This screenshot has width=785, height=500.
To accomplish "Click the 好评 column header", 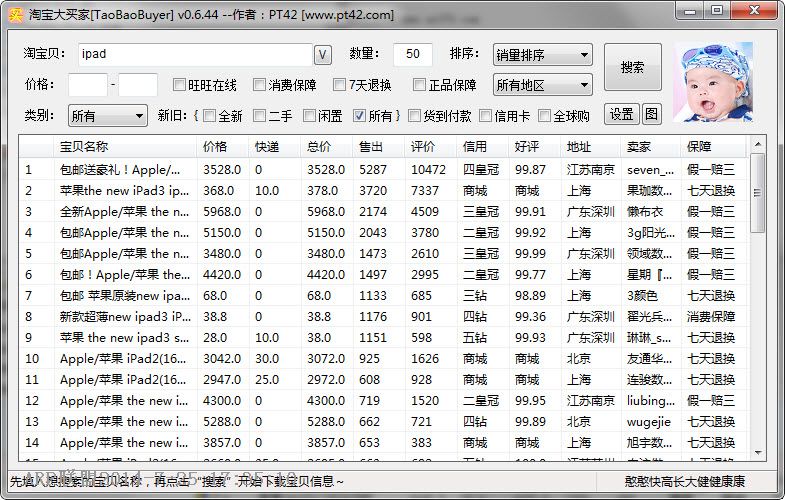I will (x=534, y=147).
